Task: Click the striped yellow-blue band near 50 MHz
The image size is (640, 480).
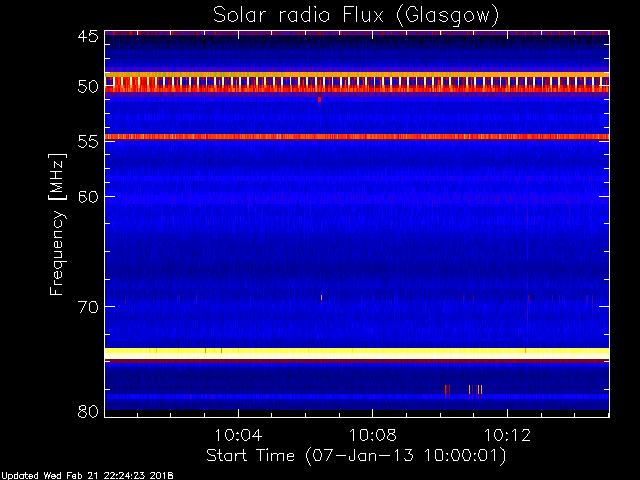Action: [x=356, y=81]
